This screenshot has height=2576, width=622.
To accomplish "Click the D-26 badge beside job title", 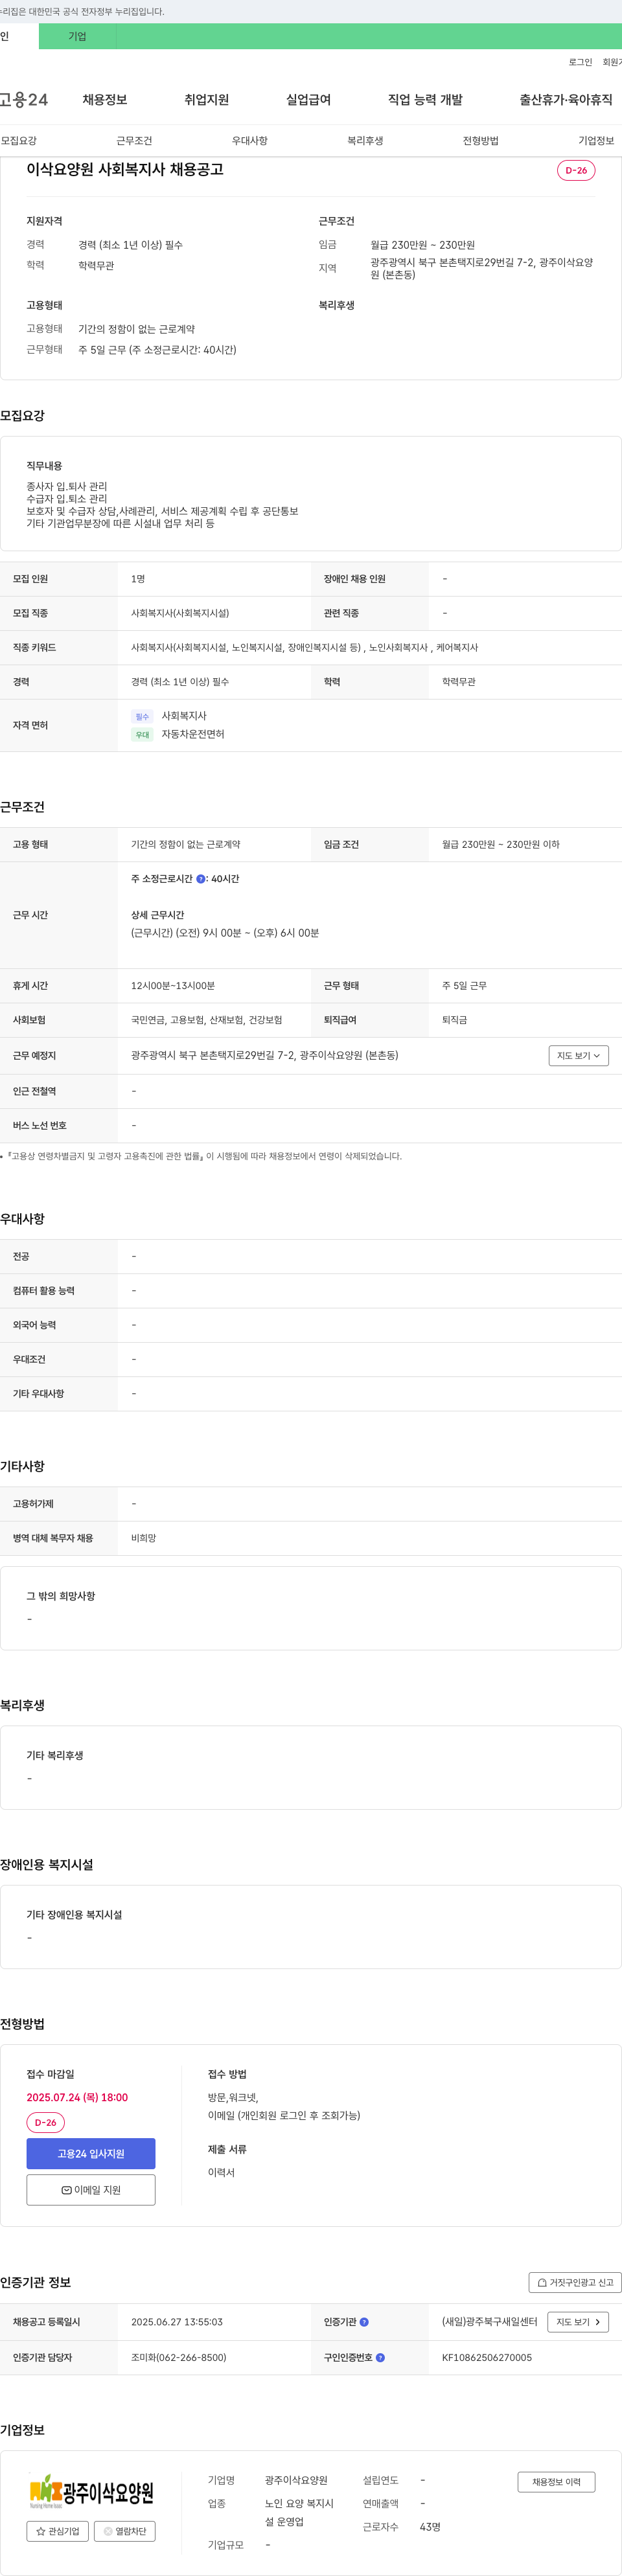I will click(576, 170).
